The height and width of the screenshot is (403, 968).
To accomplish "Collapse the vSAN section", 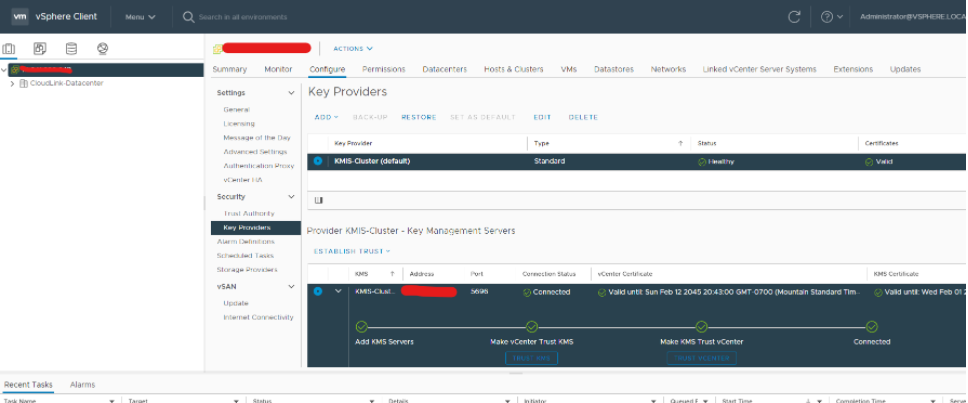I will 291,286.
